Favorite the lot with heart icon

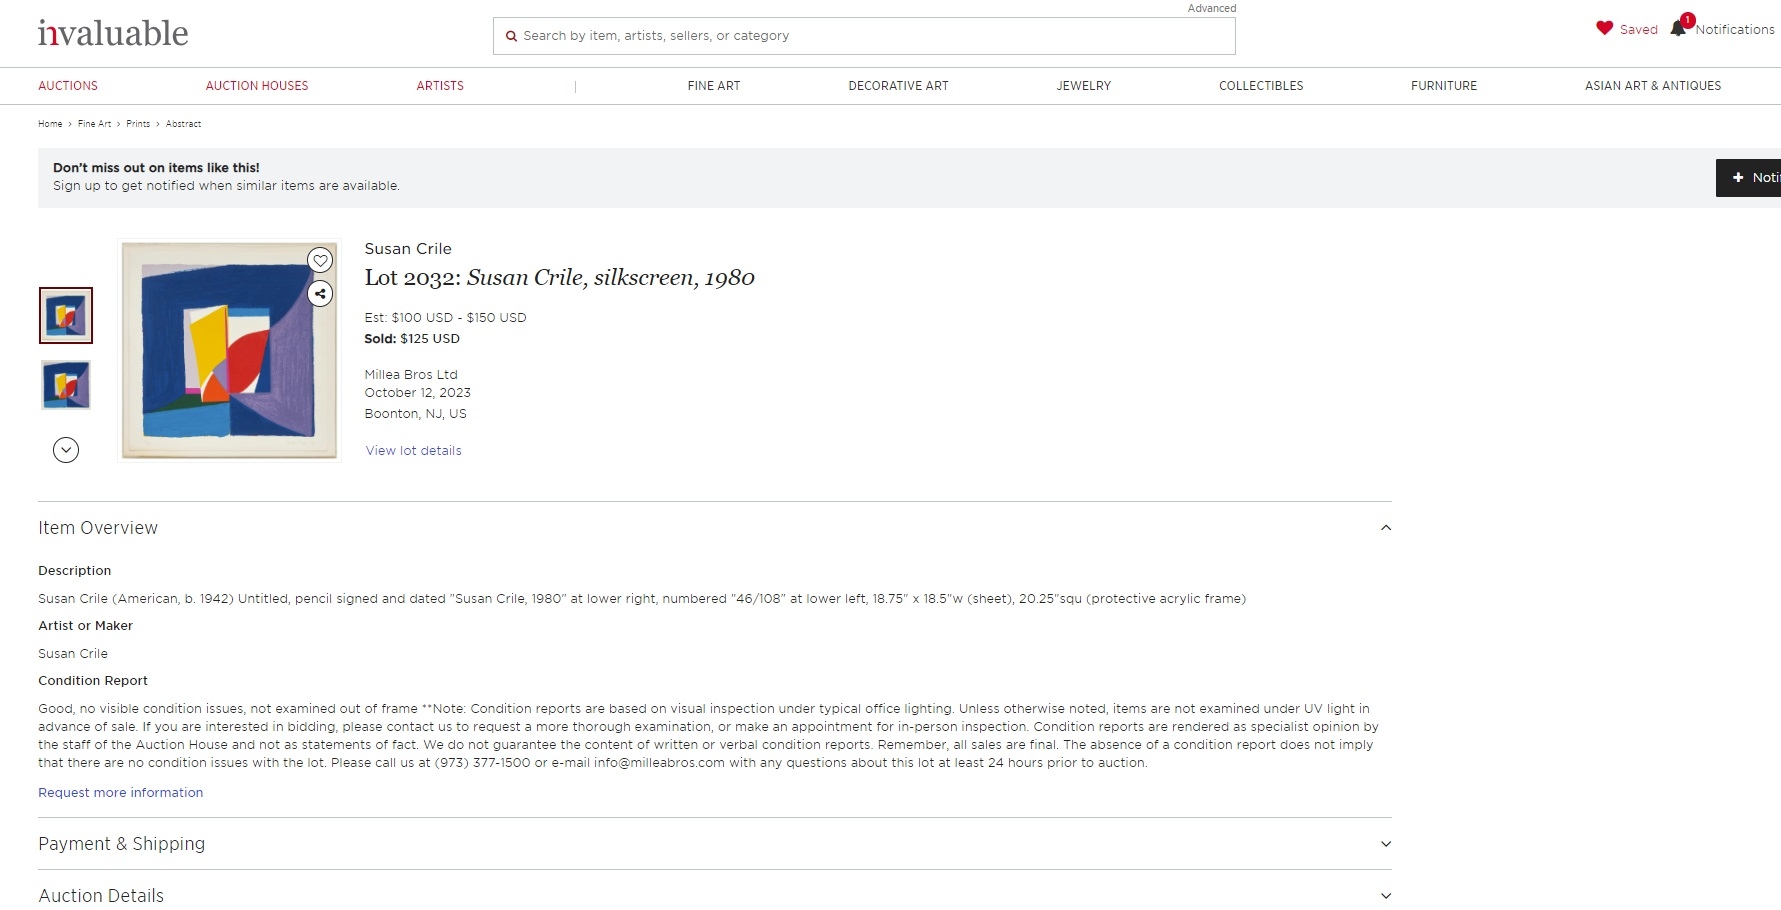coord(320,260)
